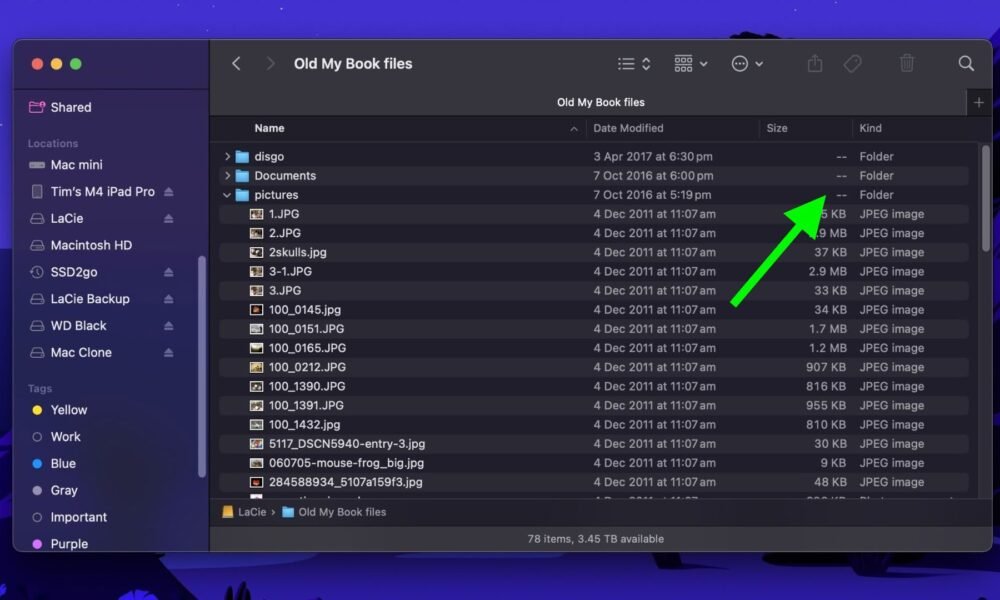Image resolution: width=1000 pixels, height=600 pixels.
Task: Eject the LaCie Backup drive
Action: click(x=168, y=299)
